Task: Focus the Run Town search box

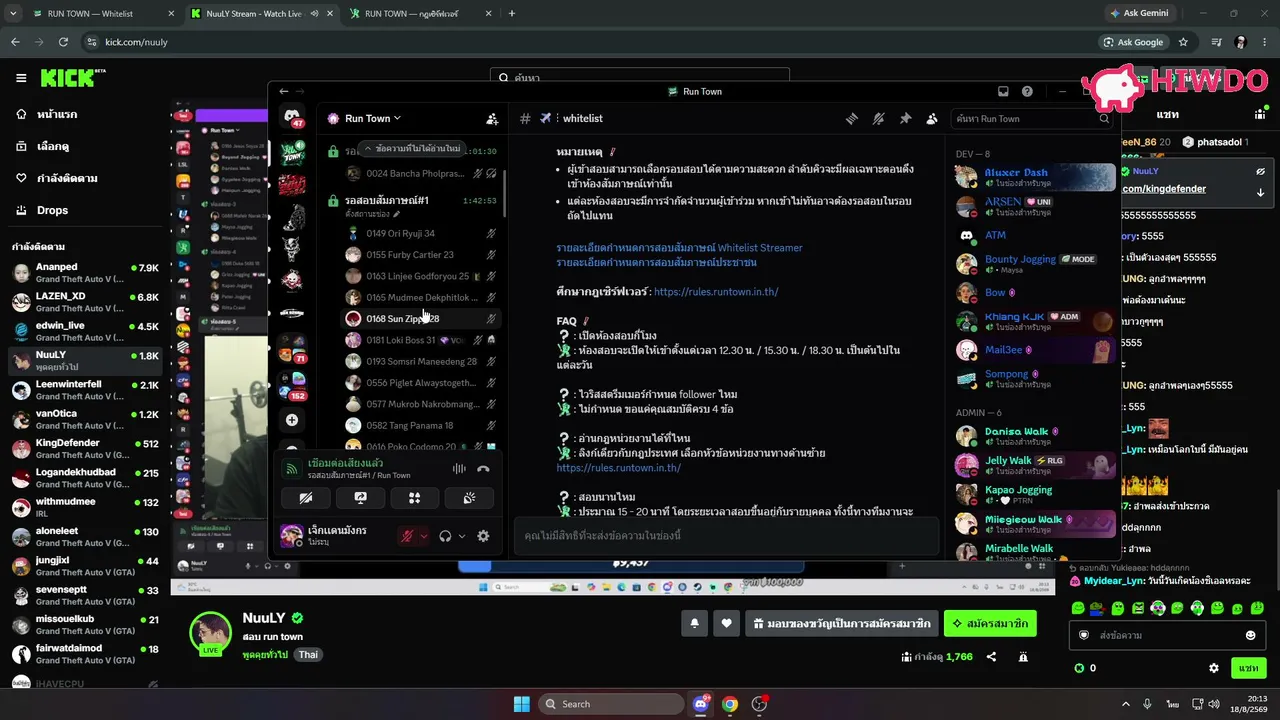Action: [1033, 118]
